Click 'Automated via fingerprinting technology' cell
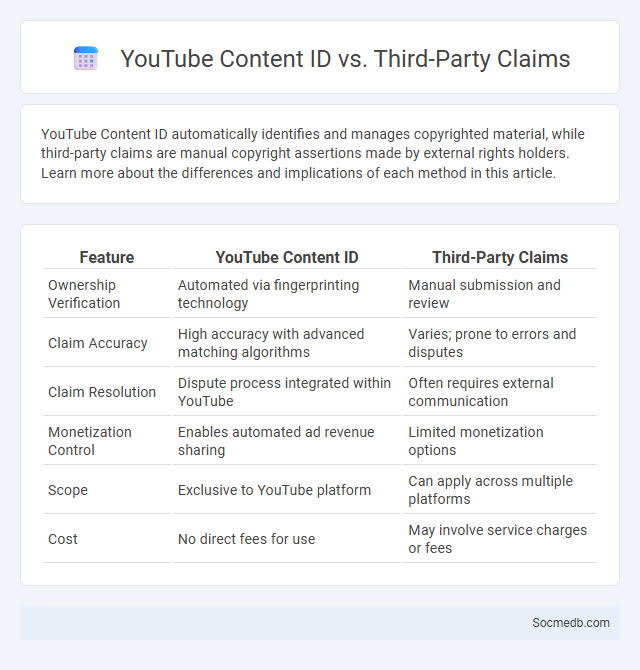640x670 pixels. click(x=287, y=294)
